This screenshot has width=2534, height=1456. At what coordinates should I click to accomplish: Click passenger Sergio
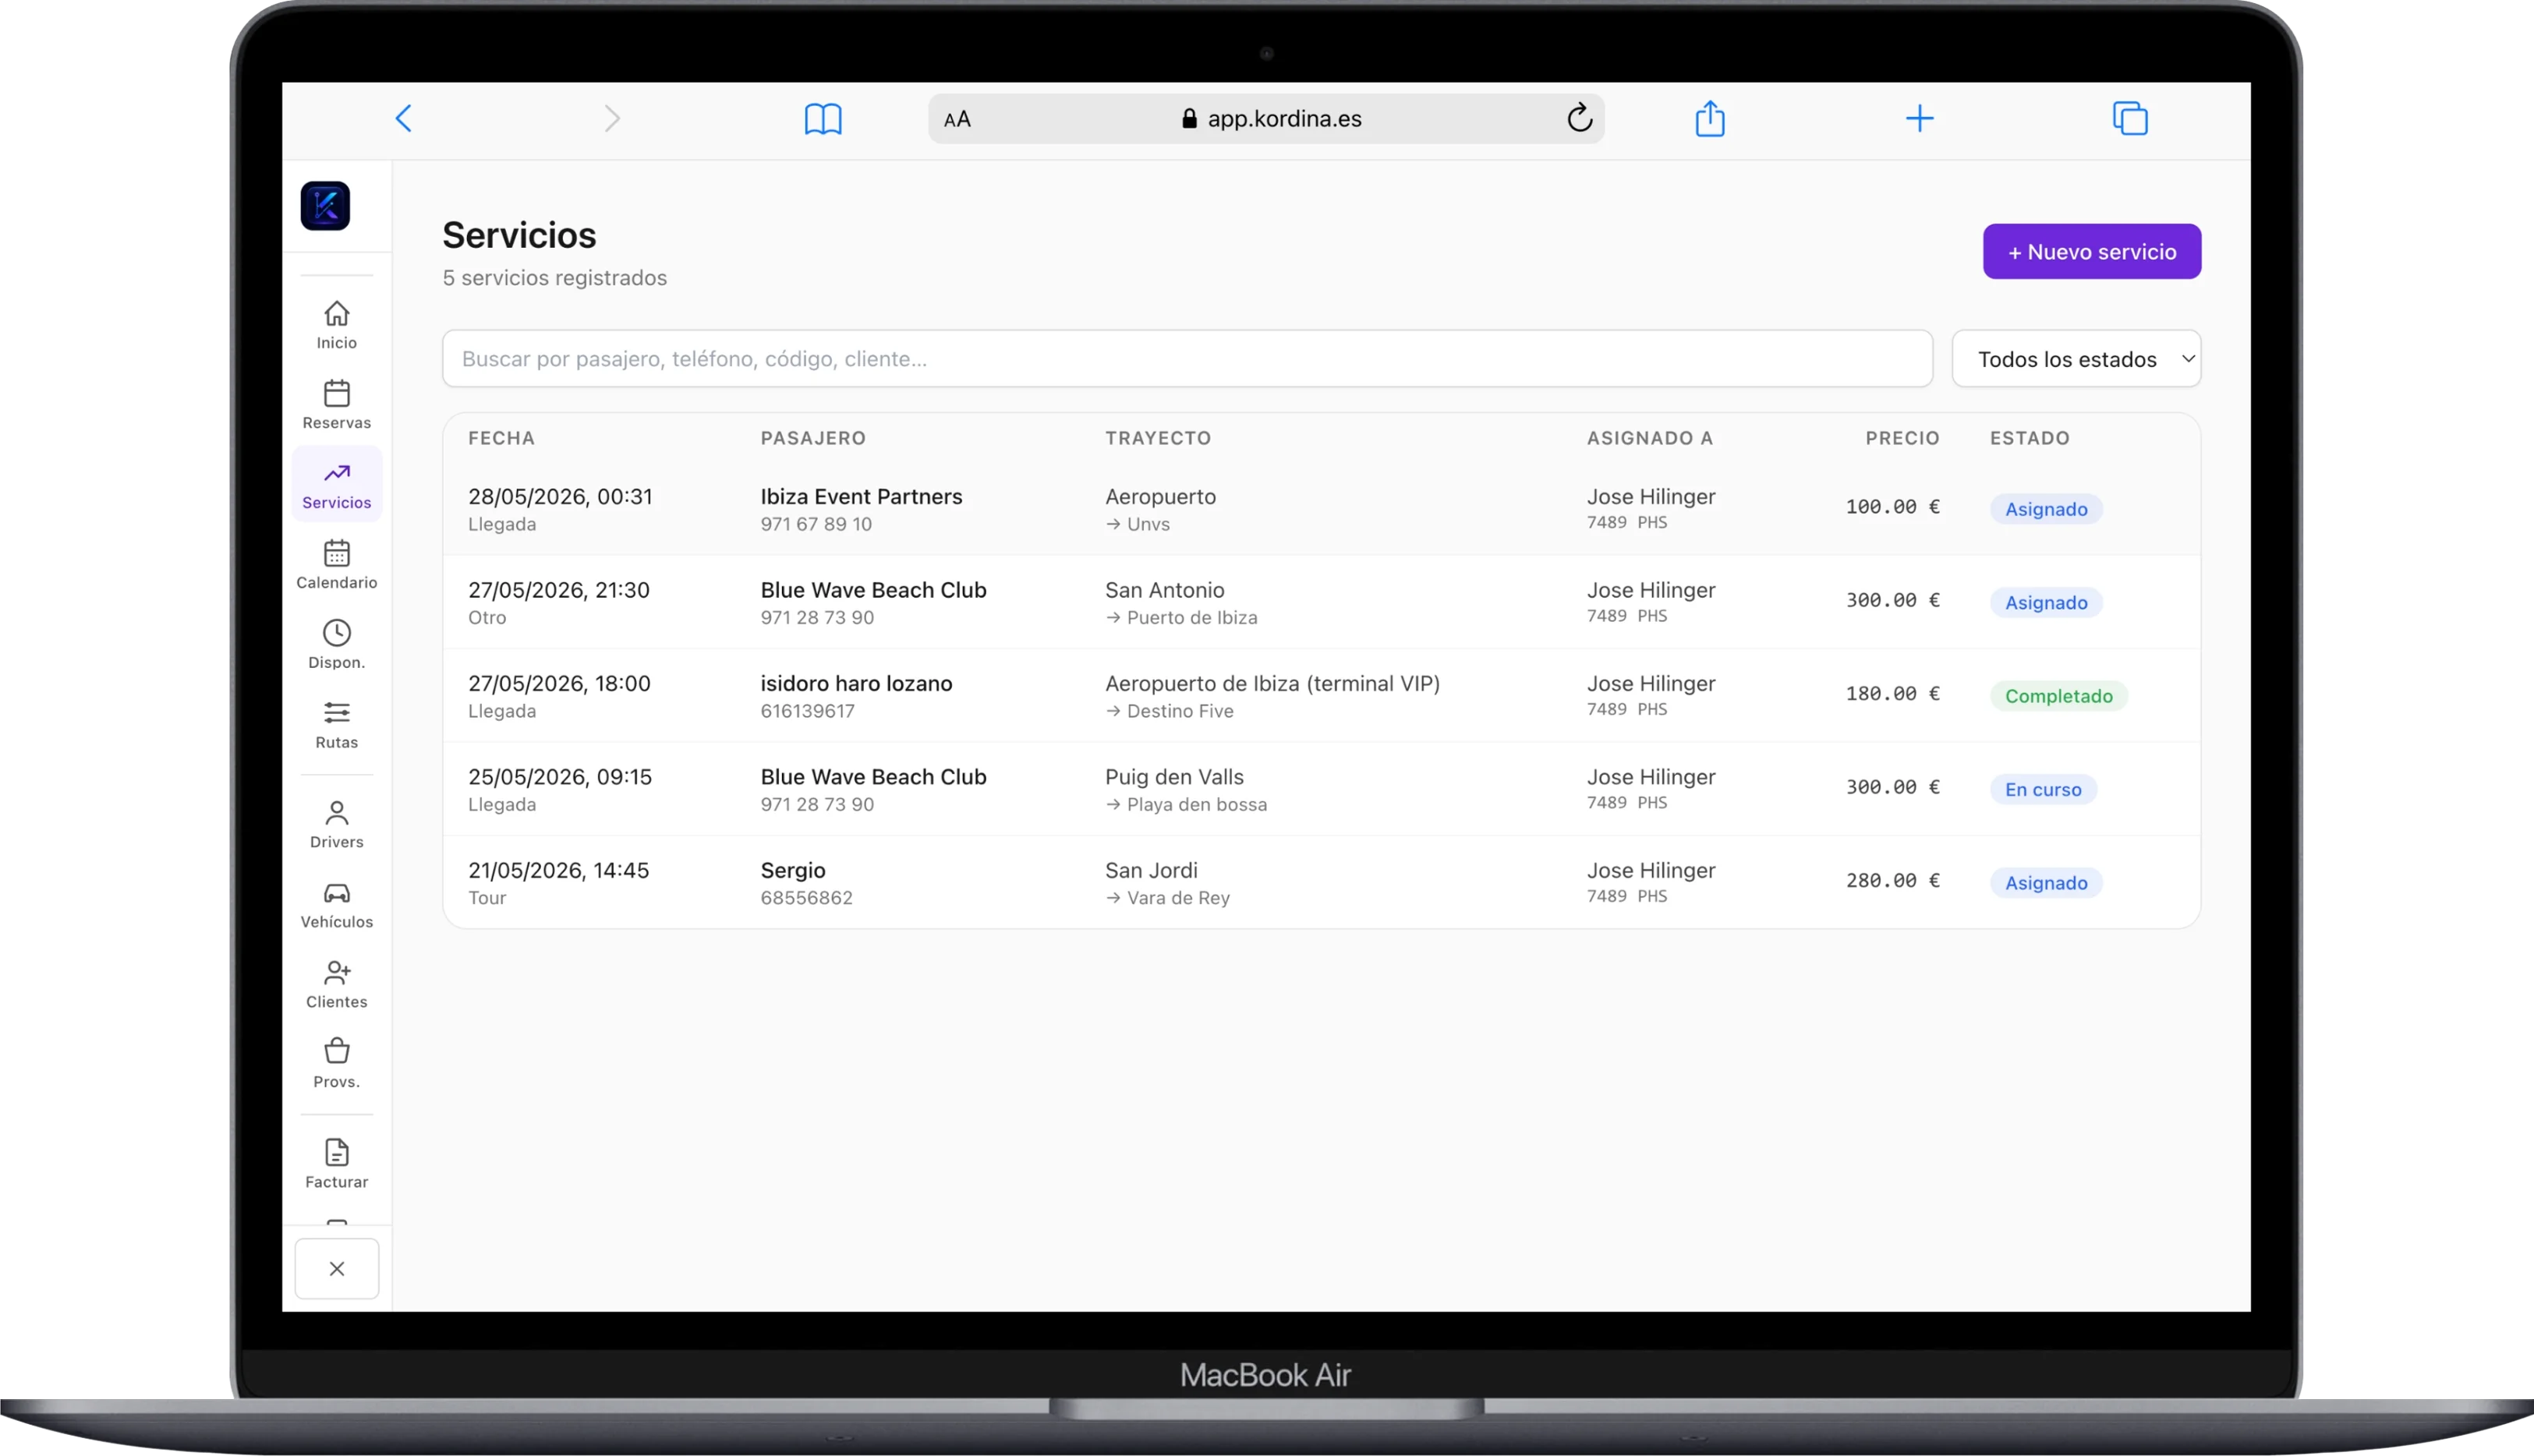pos(792,871)
